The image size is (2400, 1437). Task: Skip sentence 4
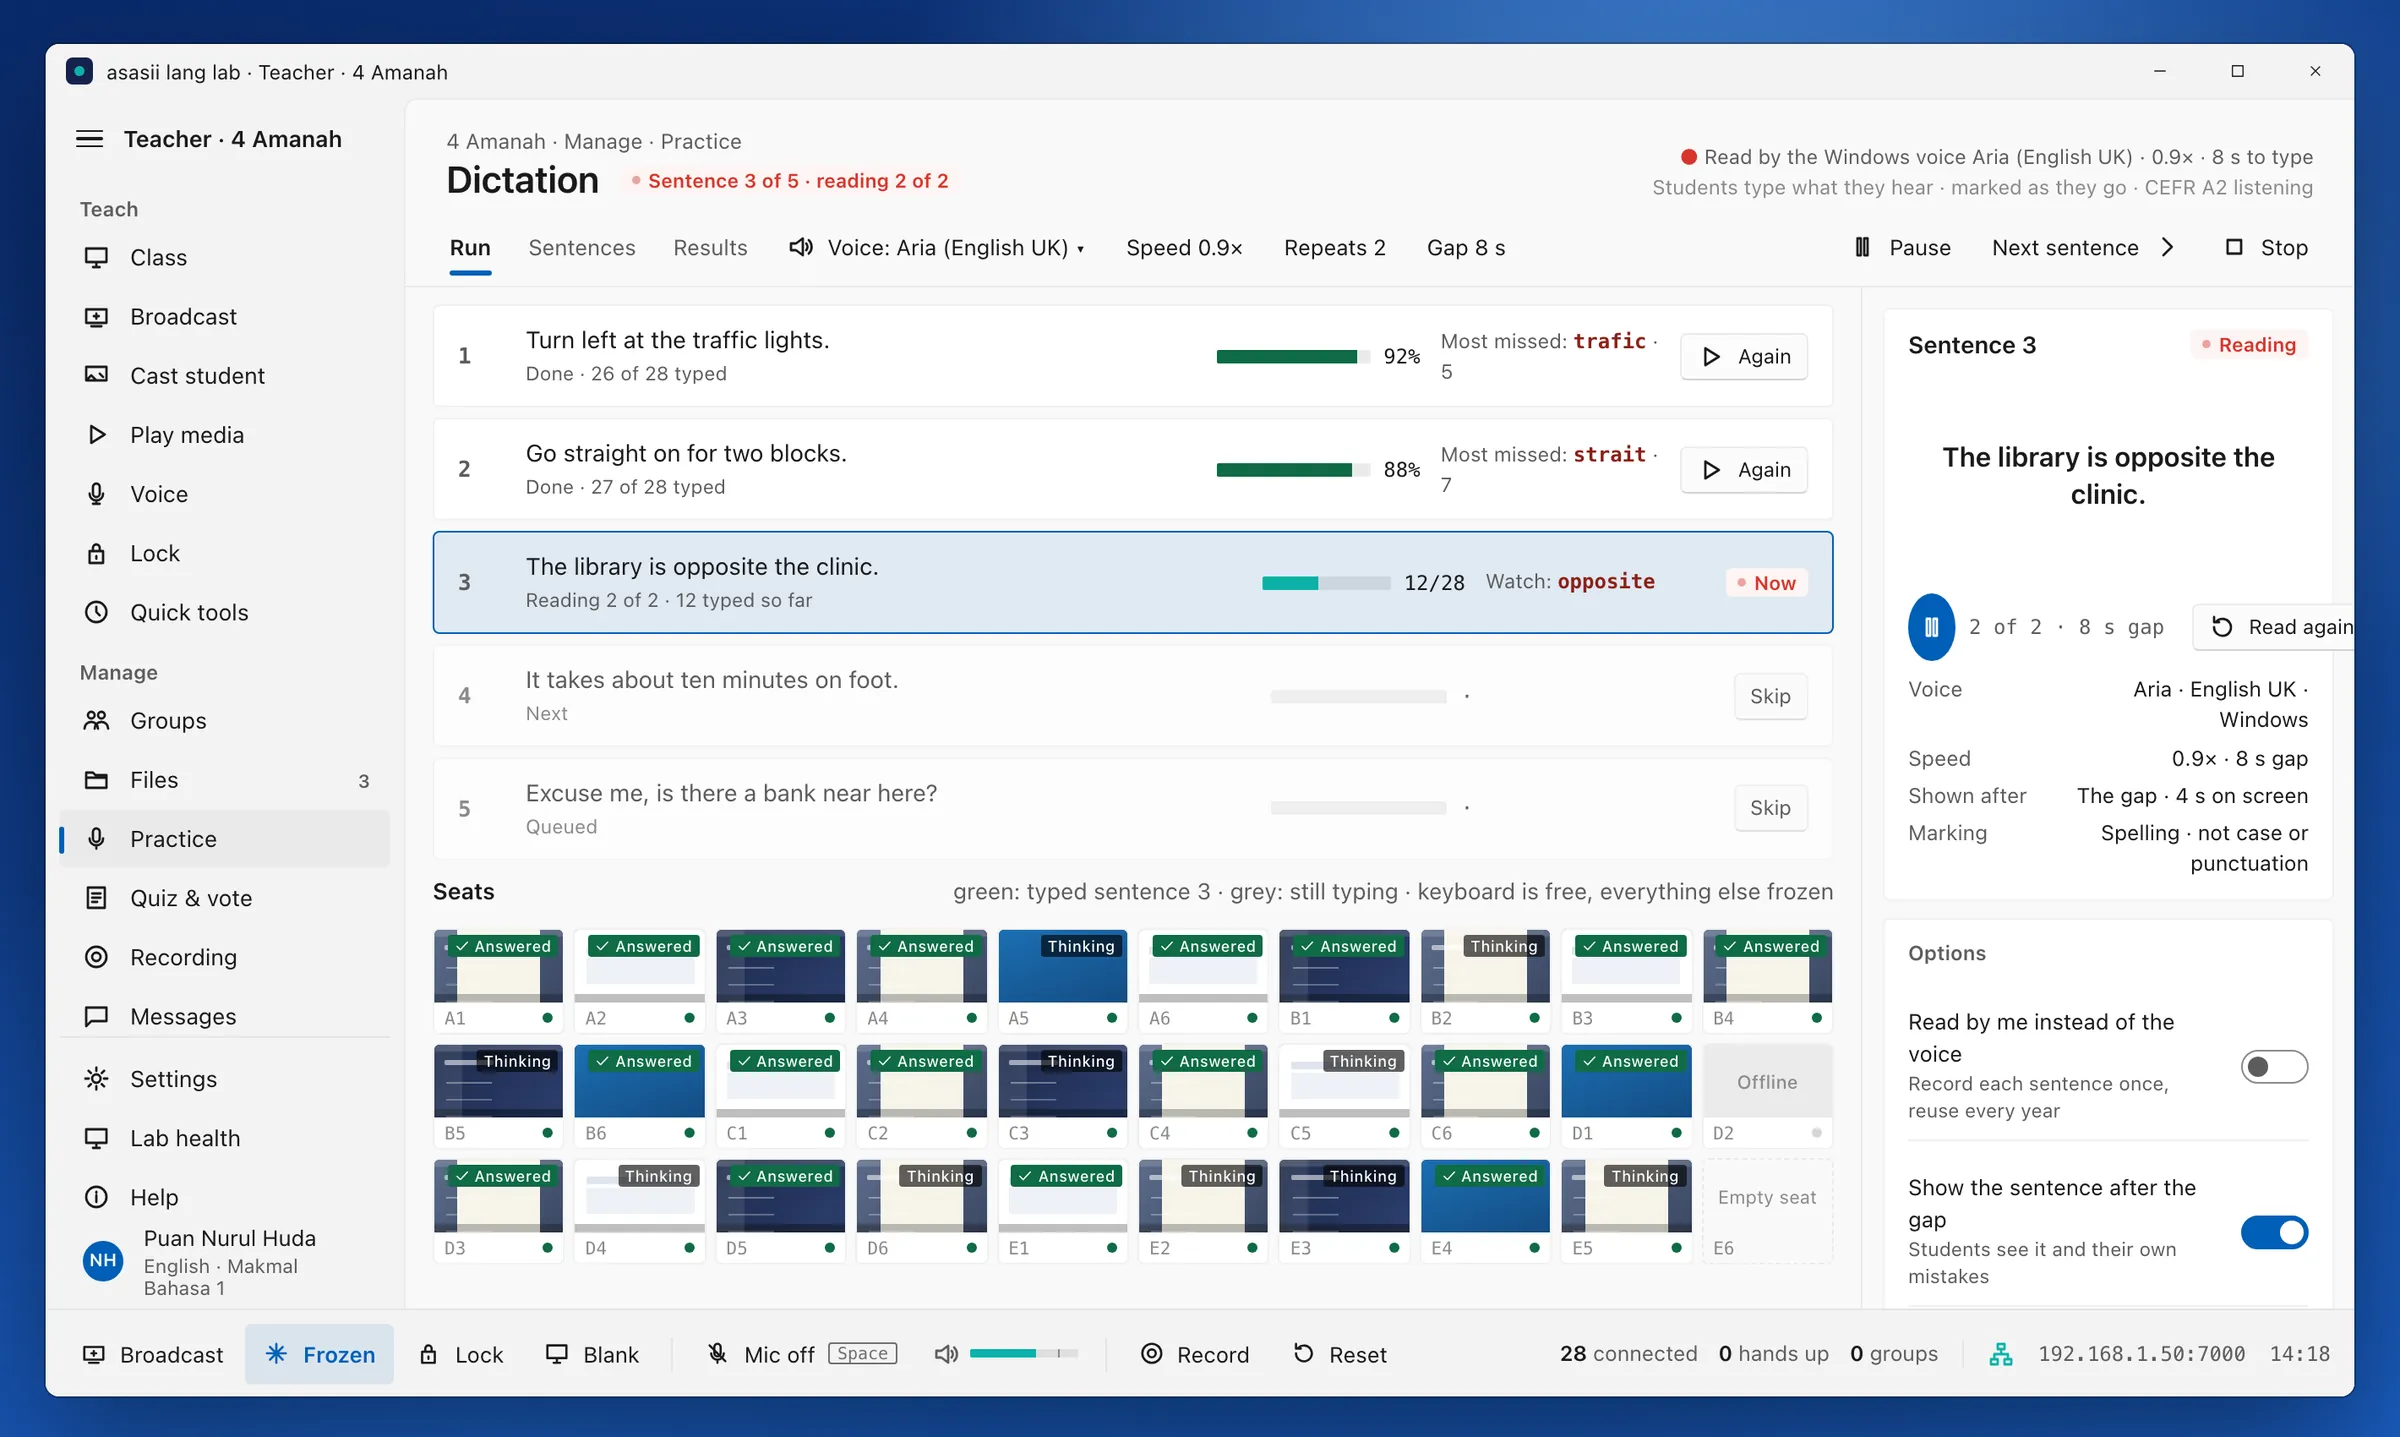1770,696
